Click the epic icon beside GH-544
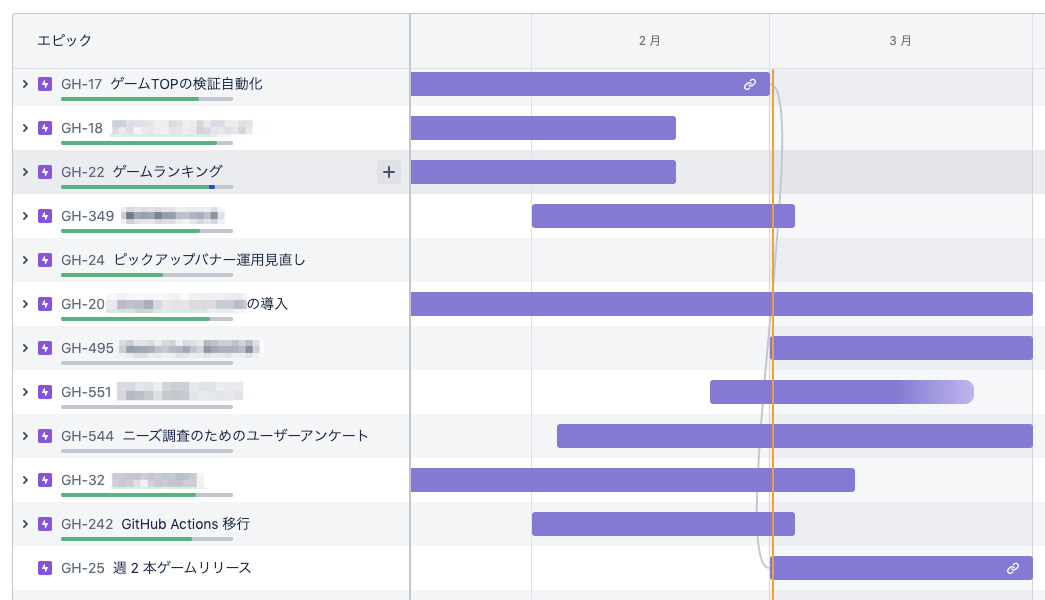Screen dimensions: 1045x600 click(x=44, y=436)
